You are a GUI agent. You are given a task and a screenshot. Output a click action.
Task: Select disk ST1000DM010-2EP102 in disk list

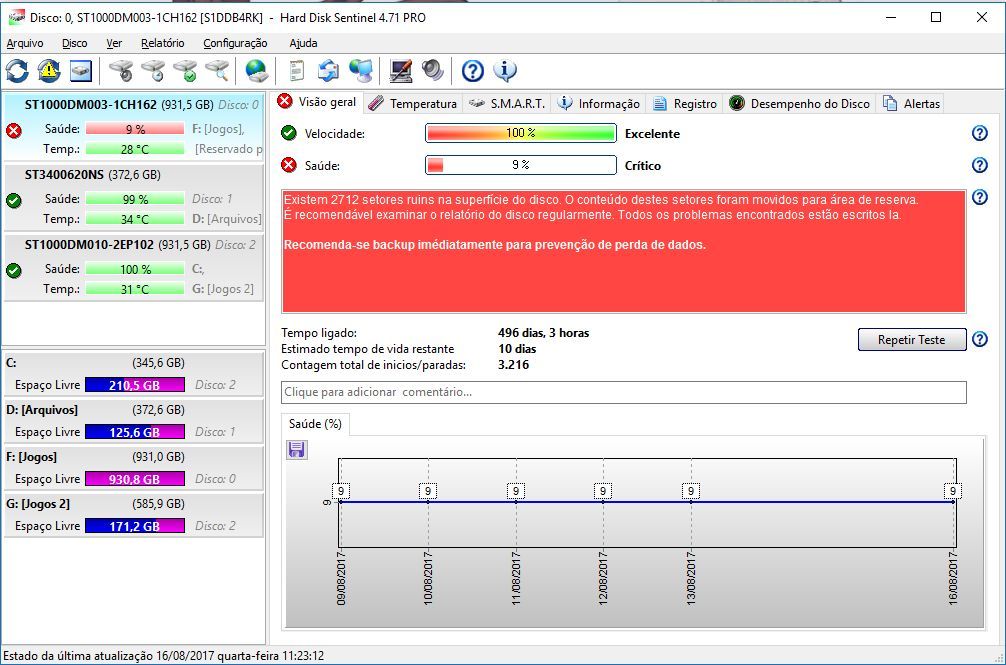134,267
